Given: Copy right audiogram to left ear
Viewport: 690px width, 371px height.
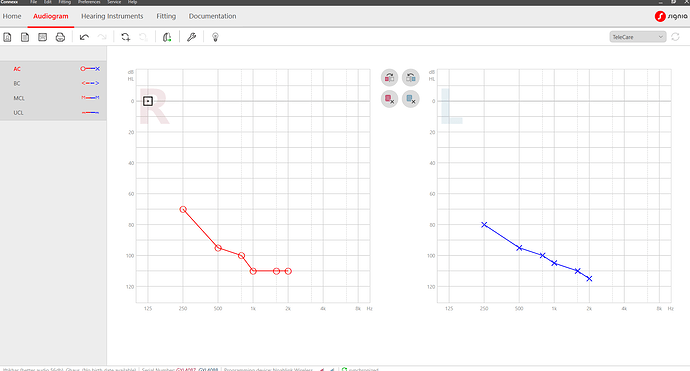Looking at the screenshot, I should tap(389, 78).
